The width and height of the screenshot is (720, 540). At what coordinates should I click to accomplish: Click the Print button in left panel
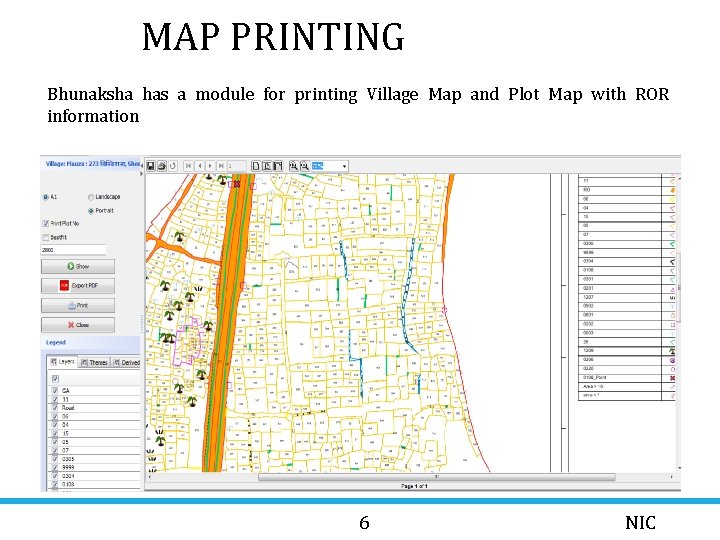point(78,305)
